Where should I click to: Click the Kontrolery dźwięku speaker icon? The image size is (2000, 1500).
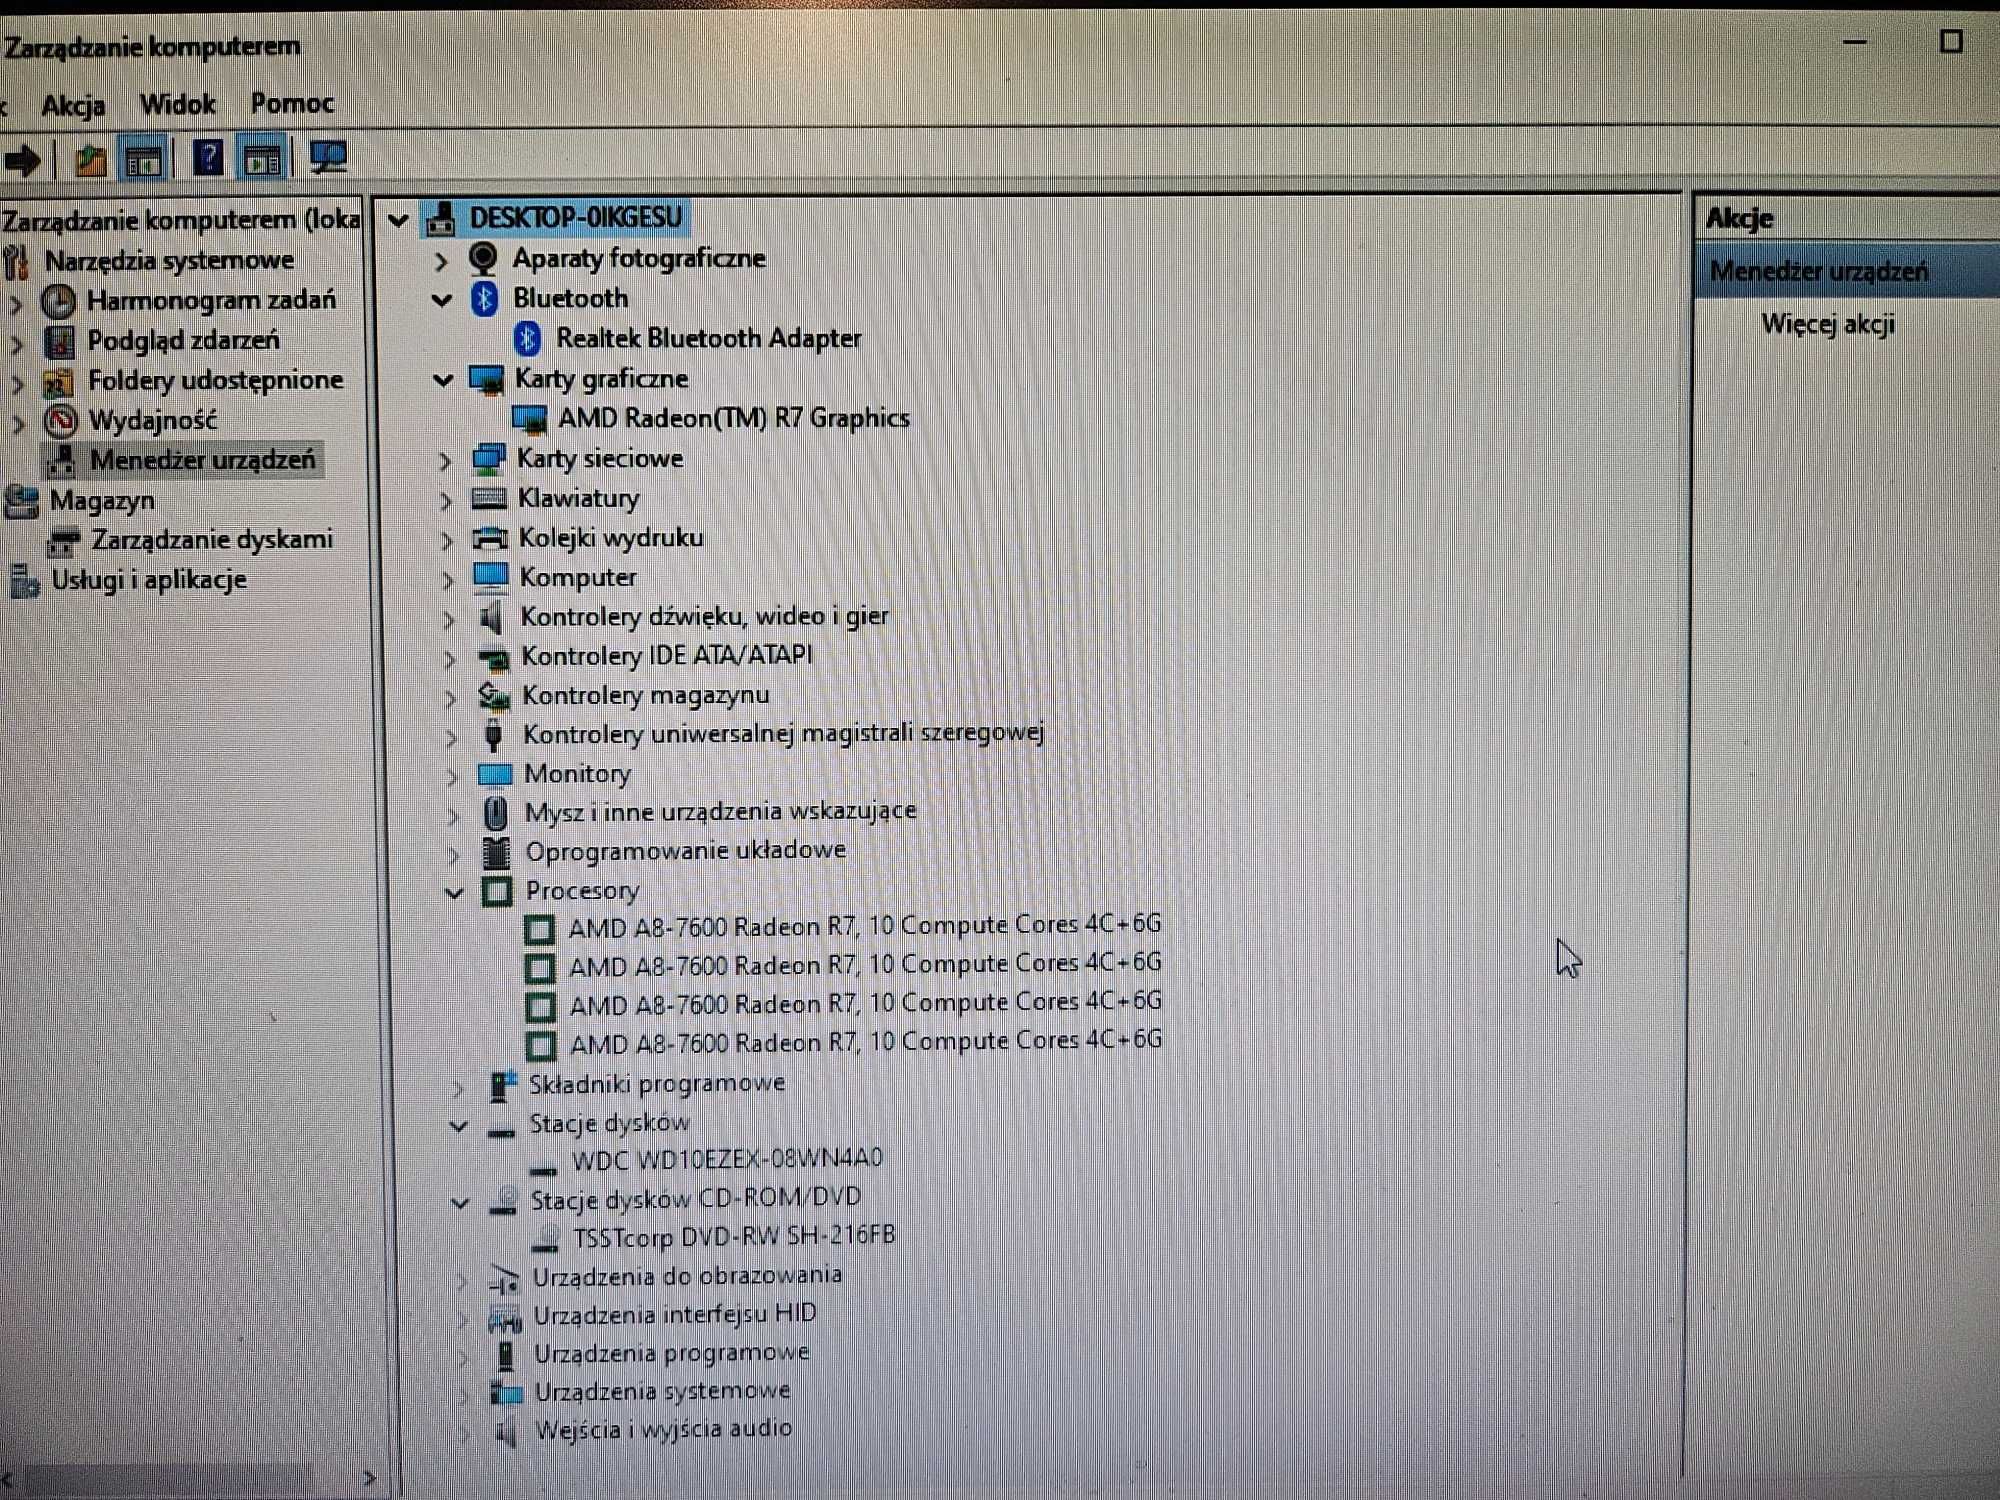coord(491,618)
